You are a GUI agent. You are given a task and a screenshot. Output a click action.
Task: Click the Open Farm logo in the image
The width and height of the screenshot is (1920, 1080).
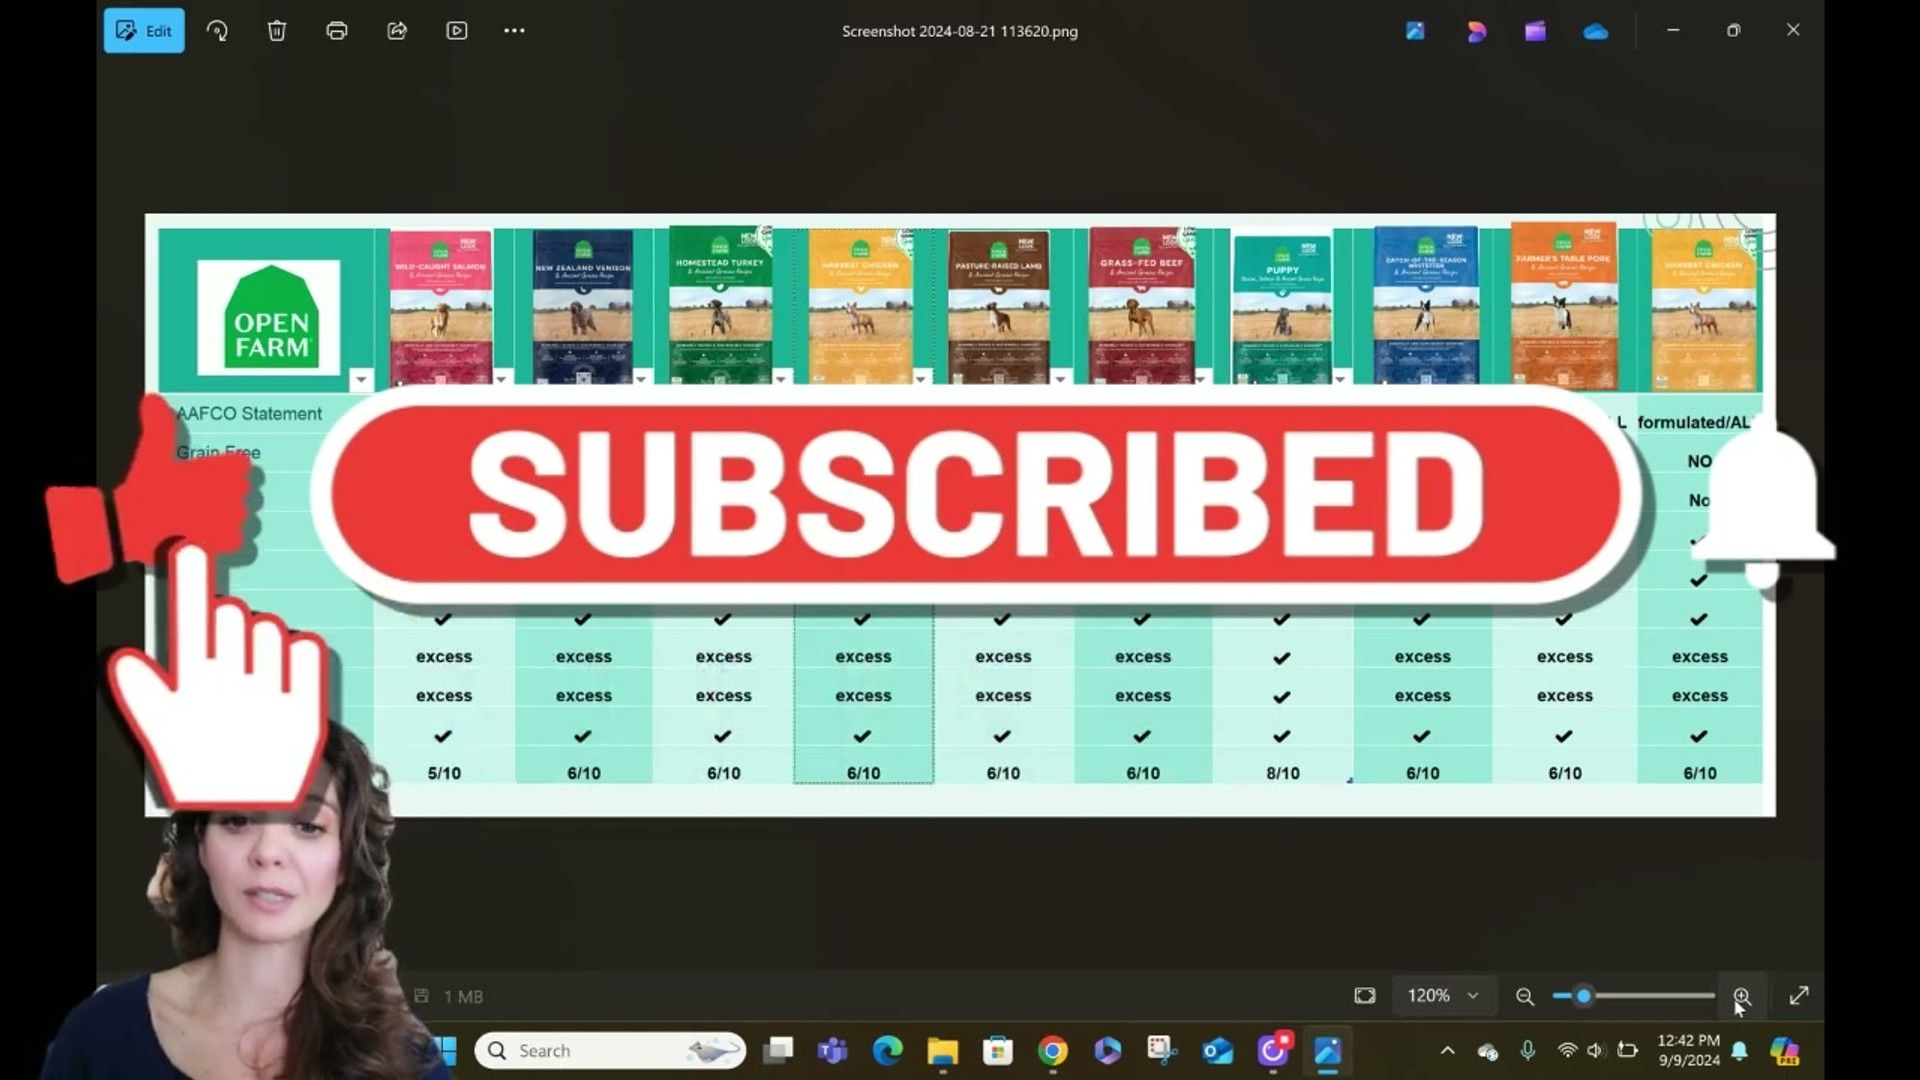click(269, 318)
